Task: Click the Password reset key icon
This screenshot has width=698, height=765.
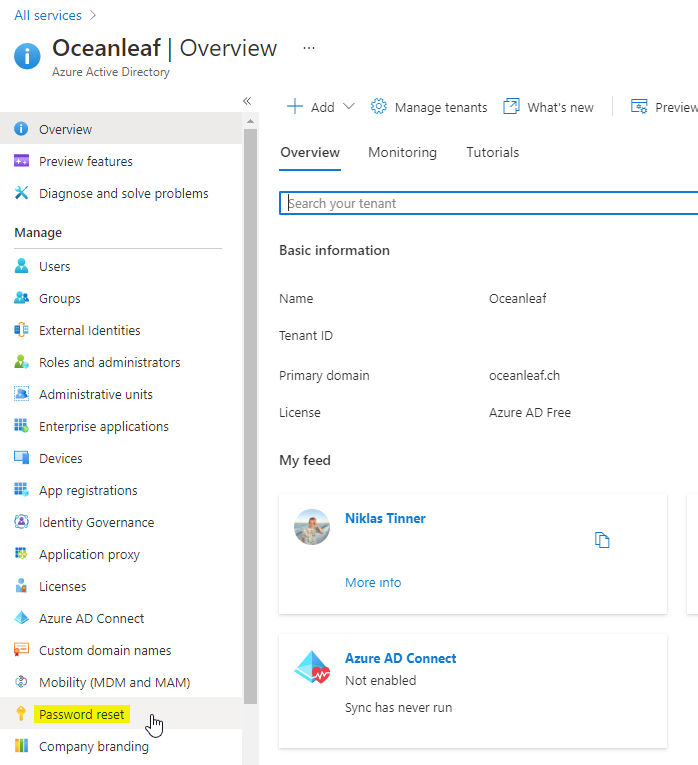Action: (21, 714)
